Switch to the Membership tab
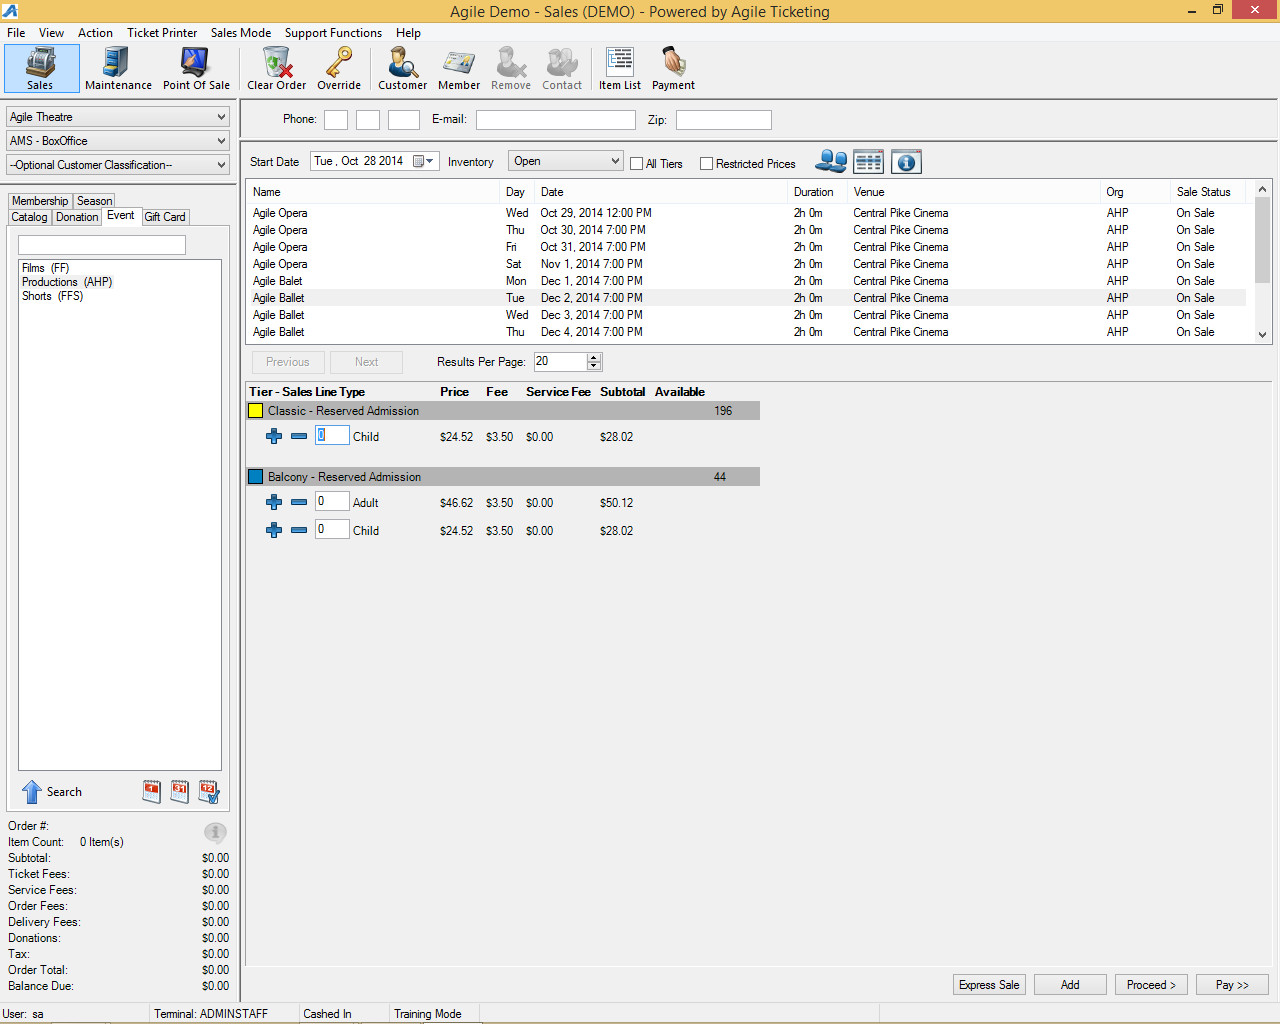The image size is (1280, 1024). [40, 201]
